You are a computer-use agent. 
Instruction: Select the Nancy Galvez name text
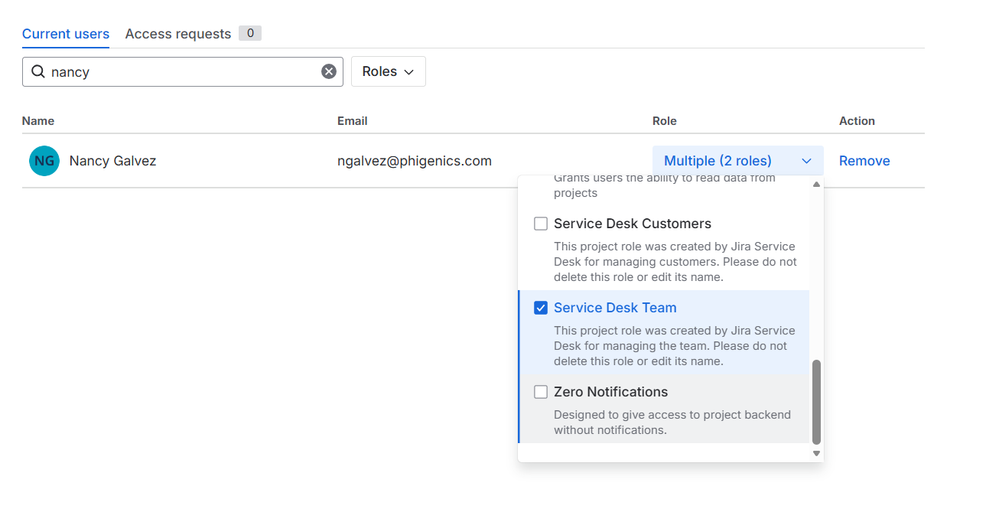[x=113, y=161]
